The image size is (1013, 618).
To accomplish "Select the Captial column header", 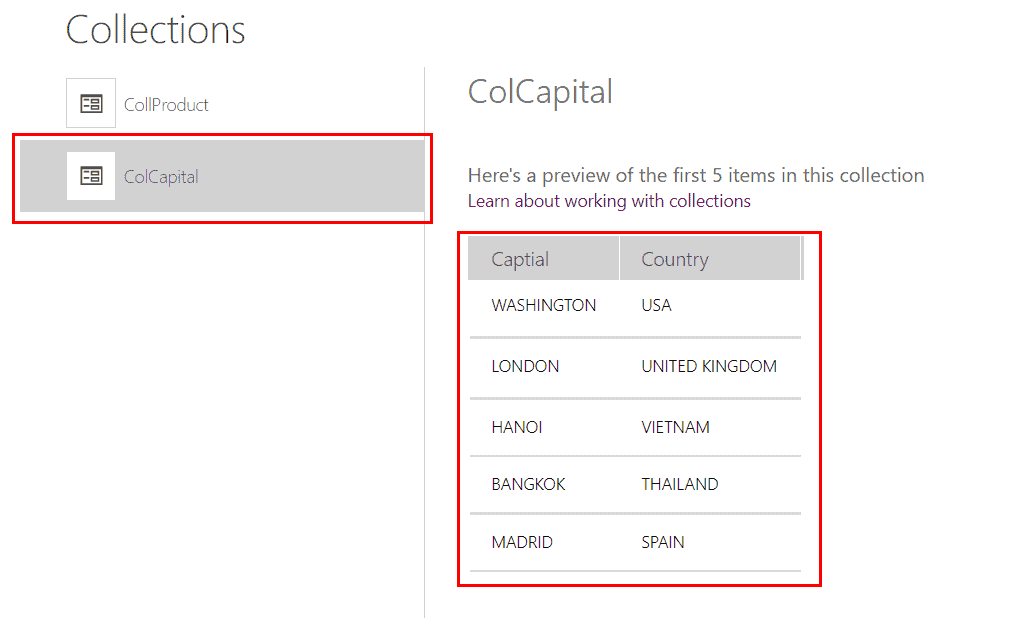I will (520, 258).
